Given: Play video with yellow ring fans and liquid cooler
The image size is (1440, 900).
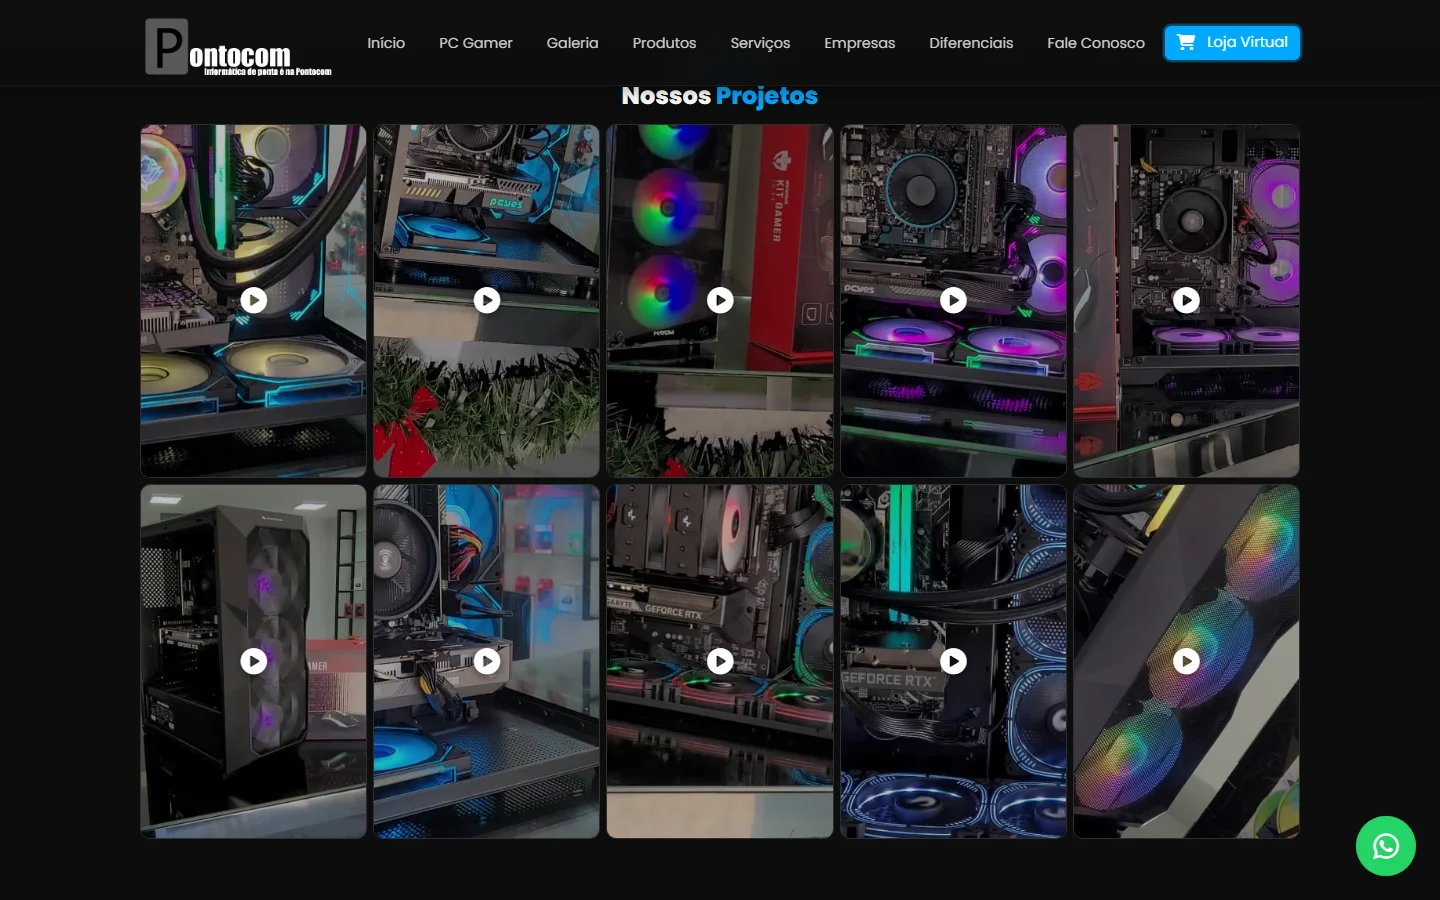Looking at the screenshot, I should (x=254, y=300).
